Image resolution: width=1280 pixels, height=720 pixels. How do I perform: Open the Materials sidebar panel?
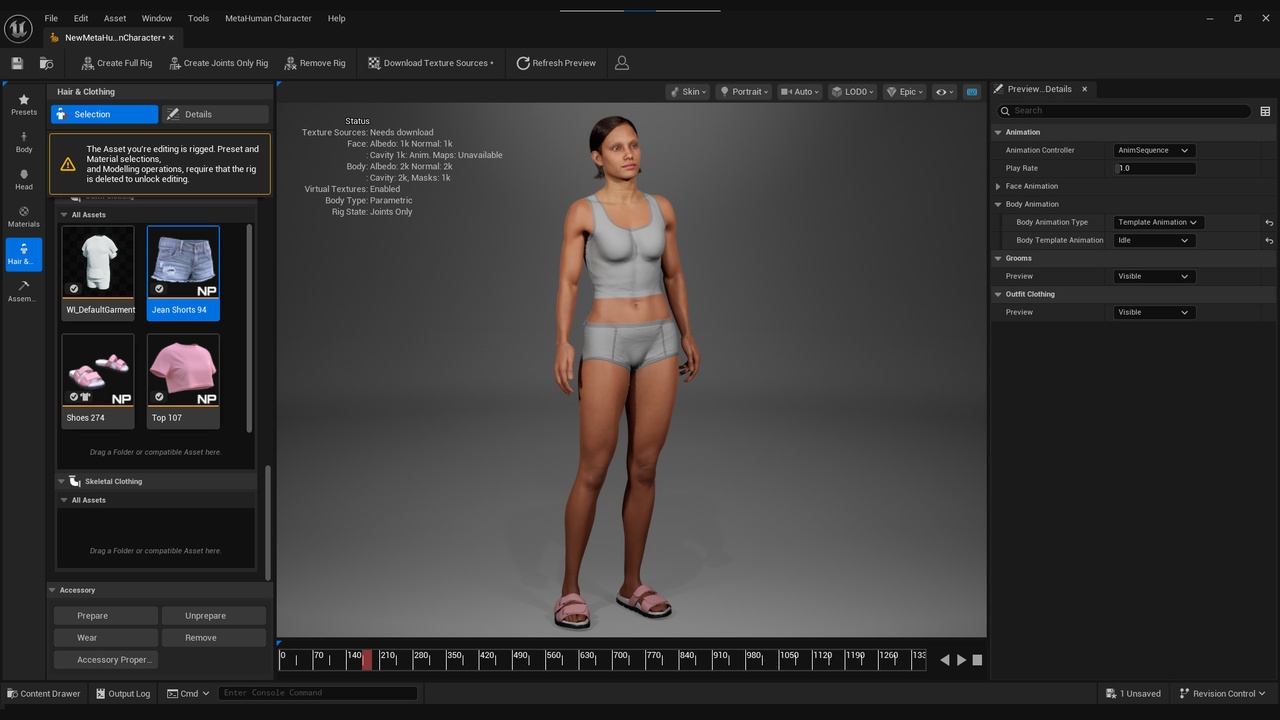coord(24,216)
